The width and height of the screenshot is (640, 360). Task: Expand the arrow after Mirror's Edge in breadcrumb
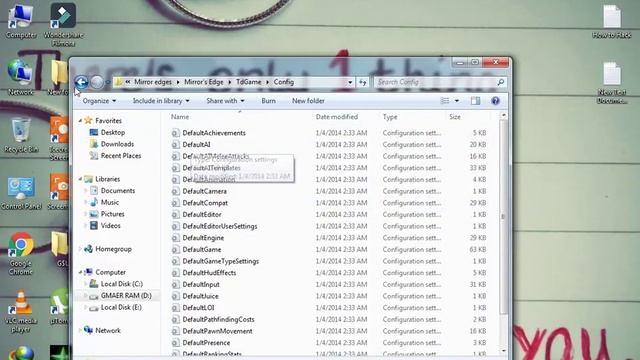point(230,82)
